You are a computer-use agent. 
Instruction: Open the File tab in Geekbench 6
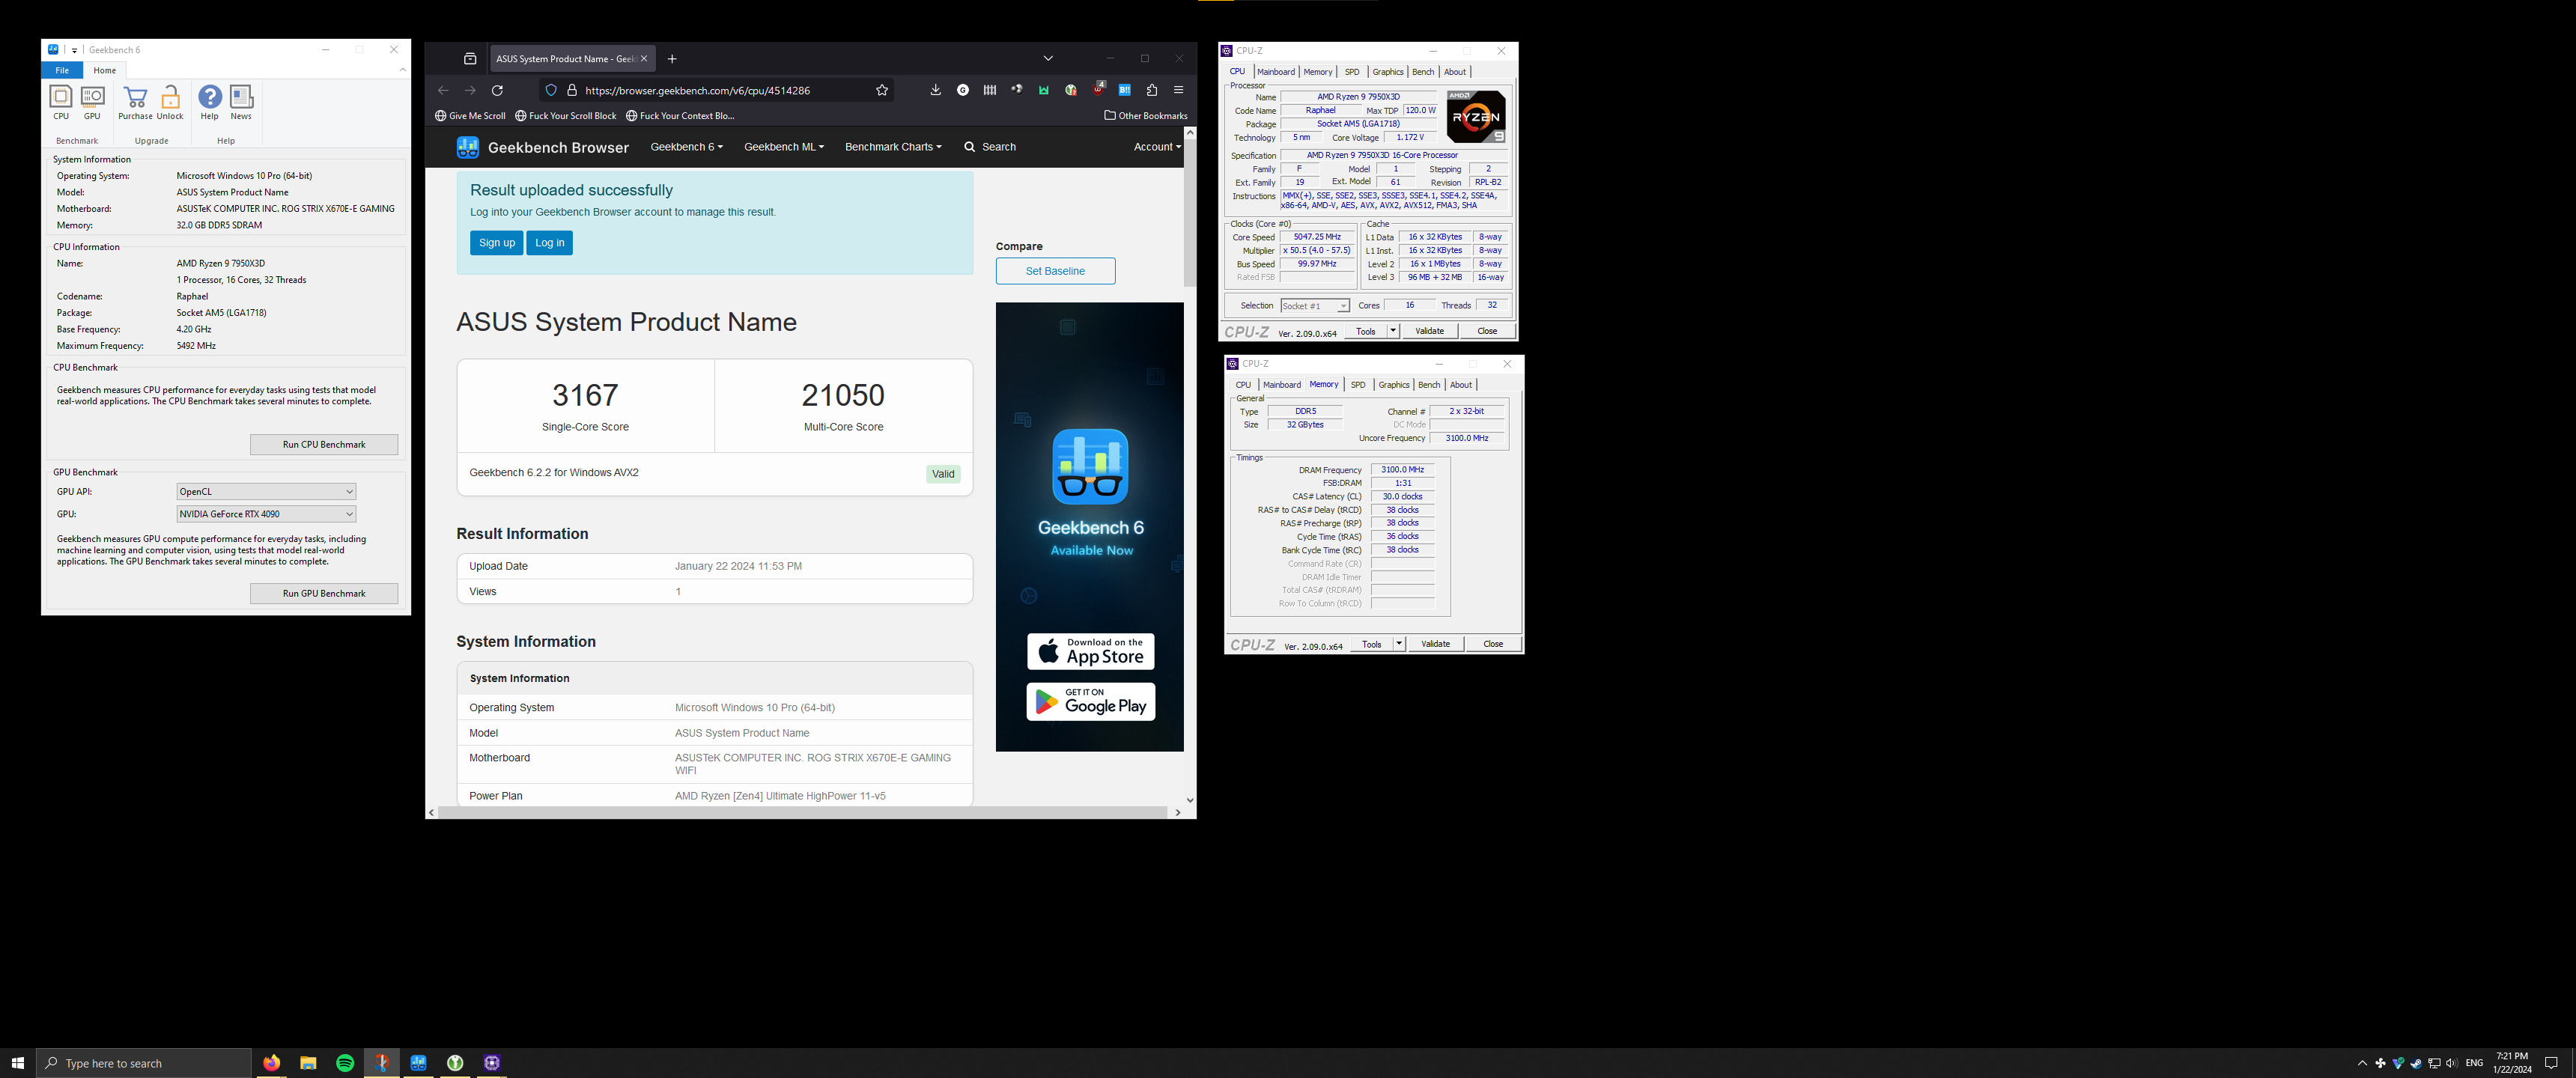click(x=62, y=70)
